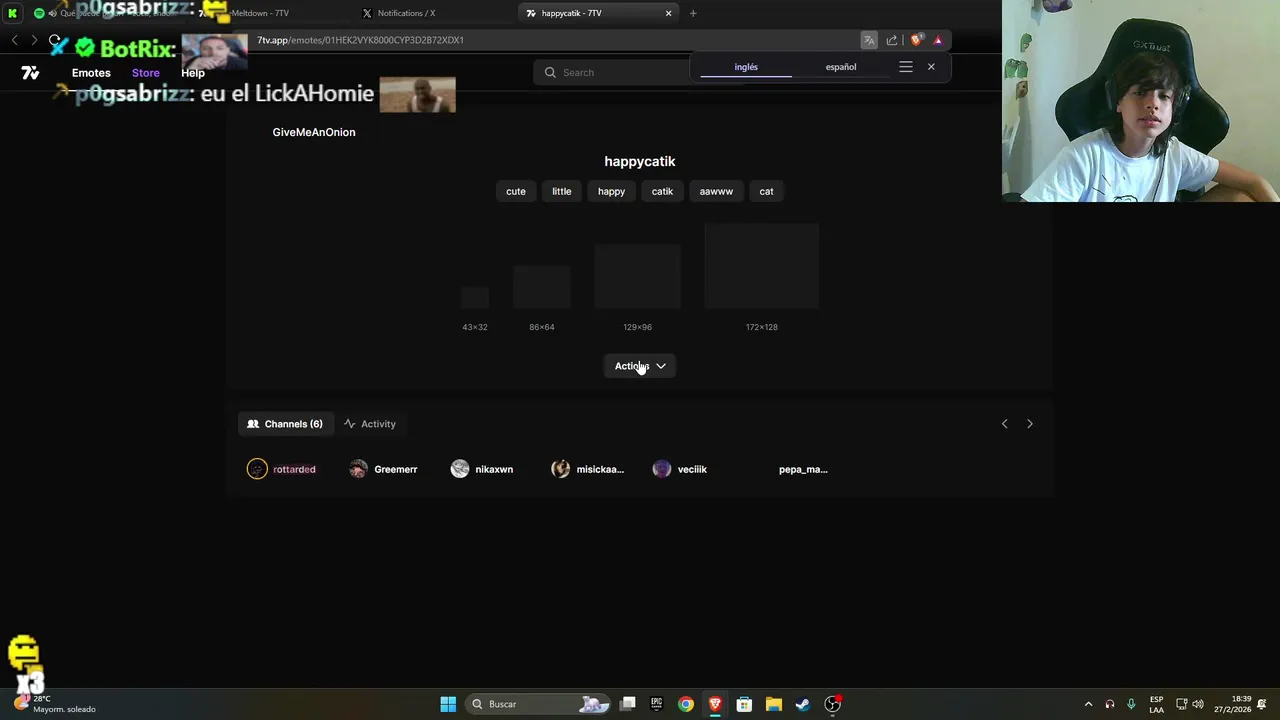Click the 'cute' tag

point(516,191)
